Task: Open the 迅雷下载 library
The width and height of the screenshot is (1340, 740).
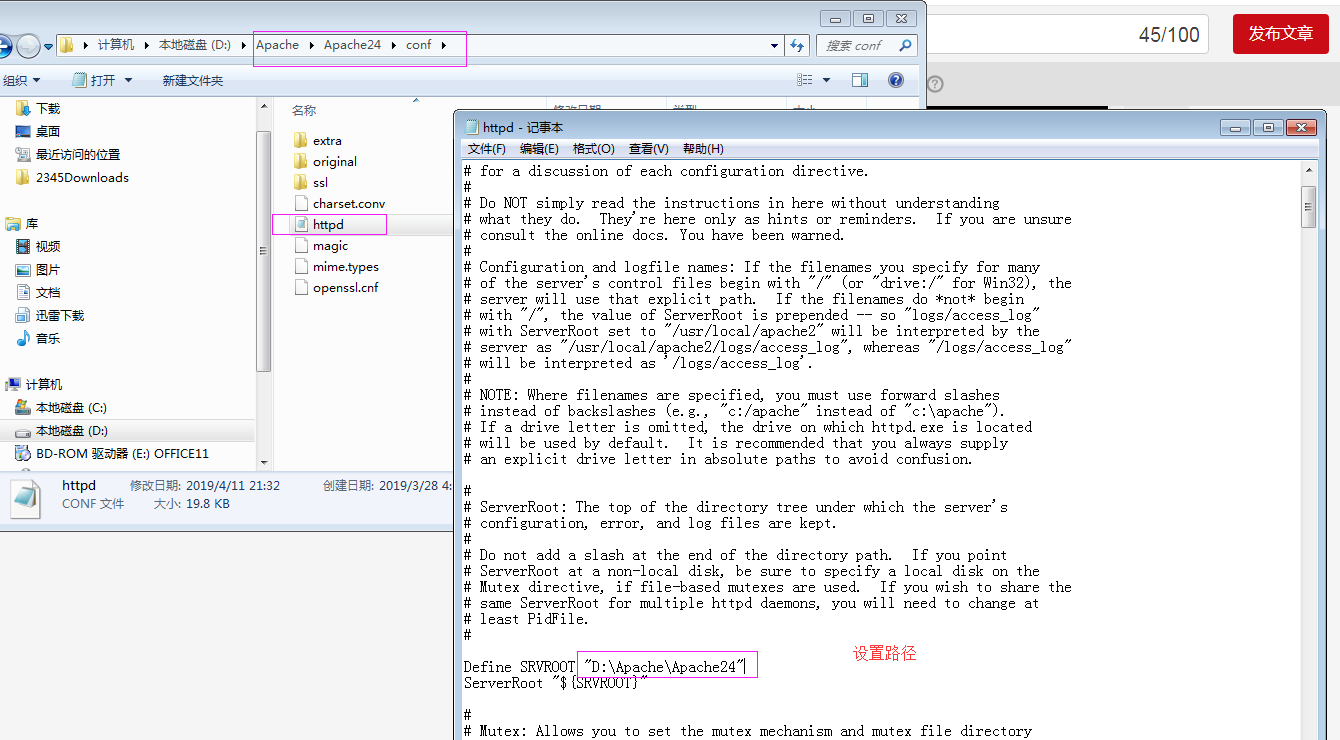Action: click(60, 315)
